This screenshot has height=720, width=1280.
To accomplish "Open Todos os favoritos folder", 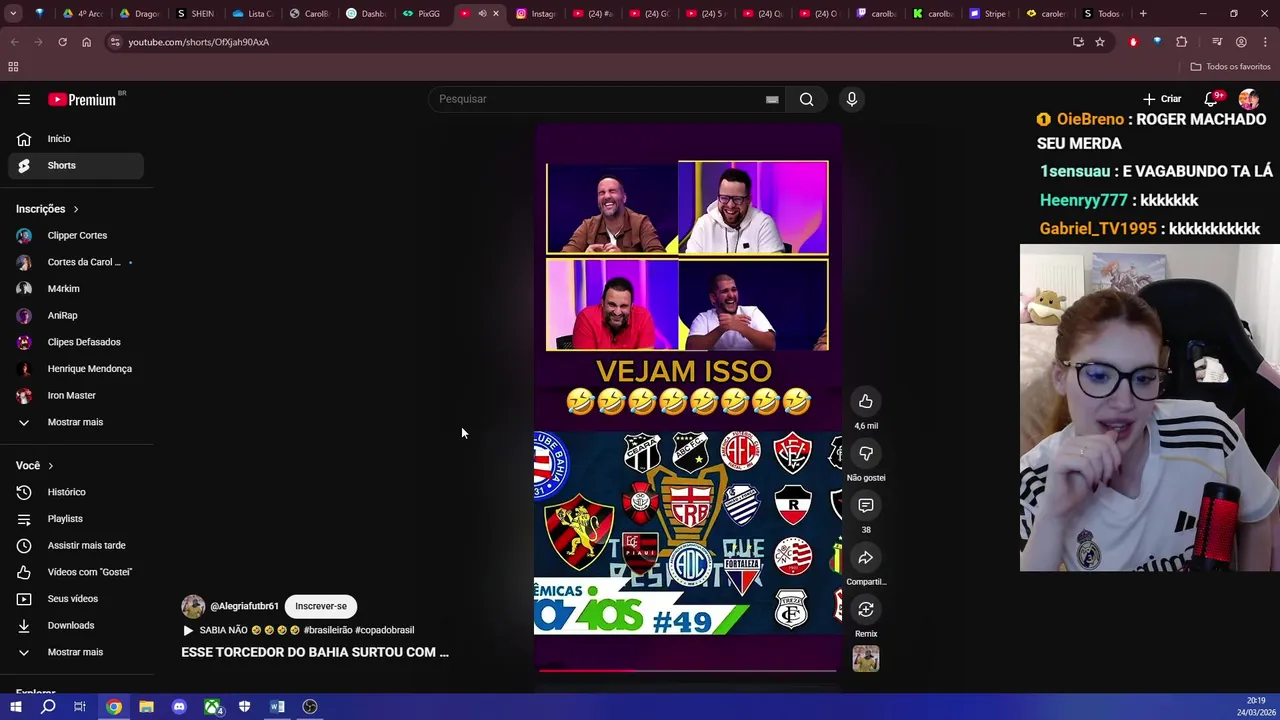I will (1230, 67).
